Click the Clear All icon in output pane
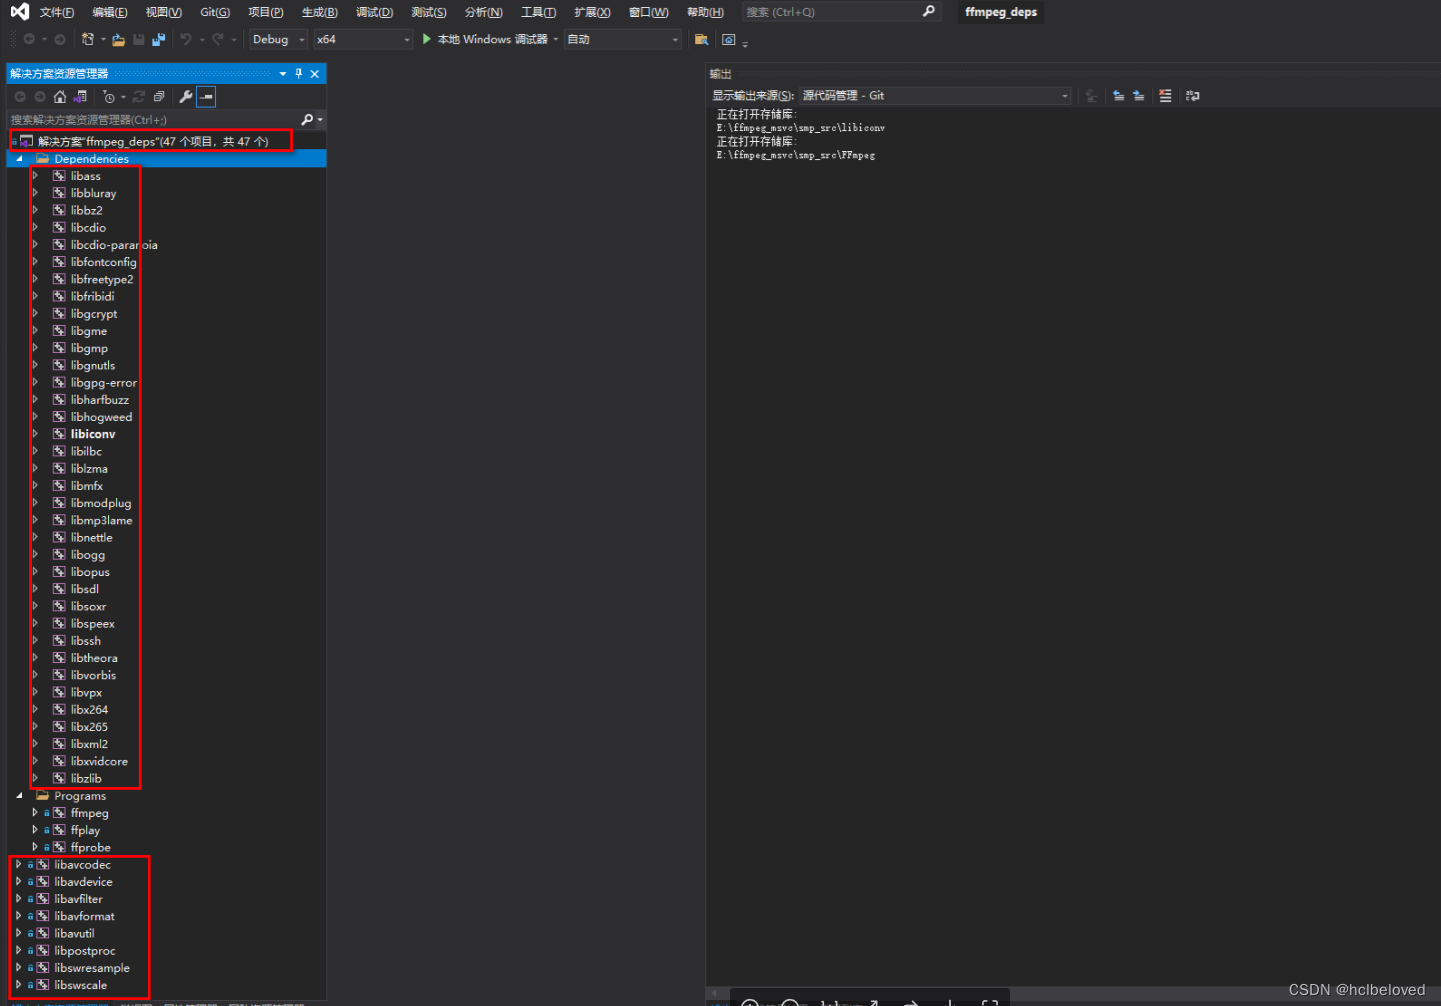The image size is (1441, 1006). [1165, 95]
